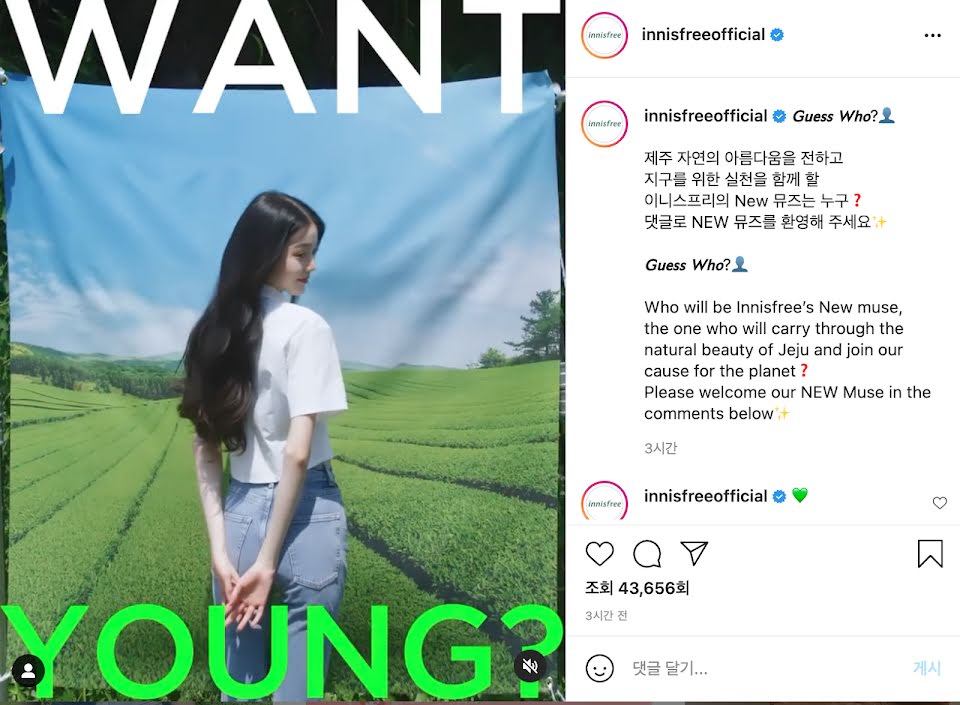Click the 3시간 전 post timestamp
Viewport: 960px width, 705px height.
click(606, 616)
